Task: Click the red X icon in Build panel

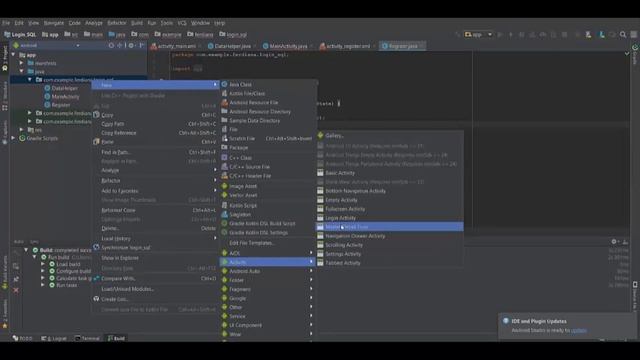Action: click(16, 290)
